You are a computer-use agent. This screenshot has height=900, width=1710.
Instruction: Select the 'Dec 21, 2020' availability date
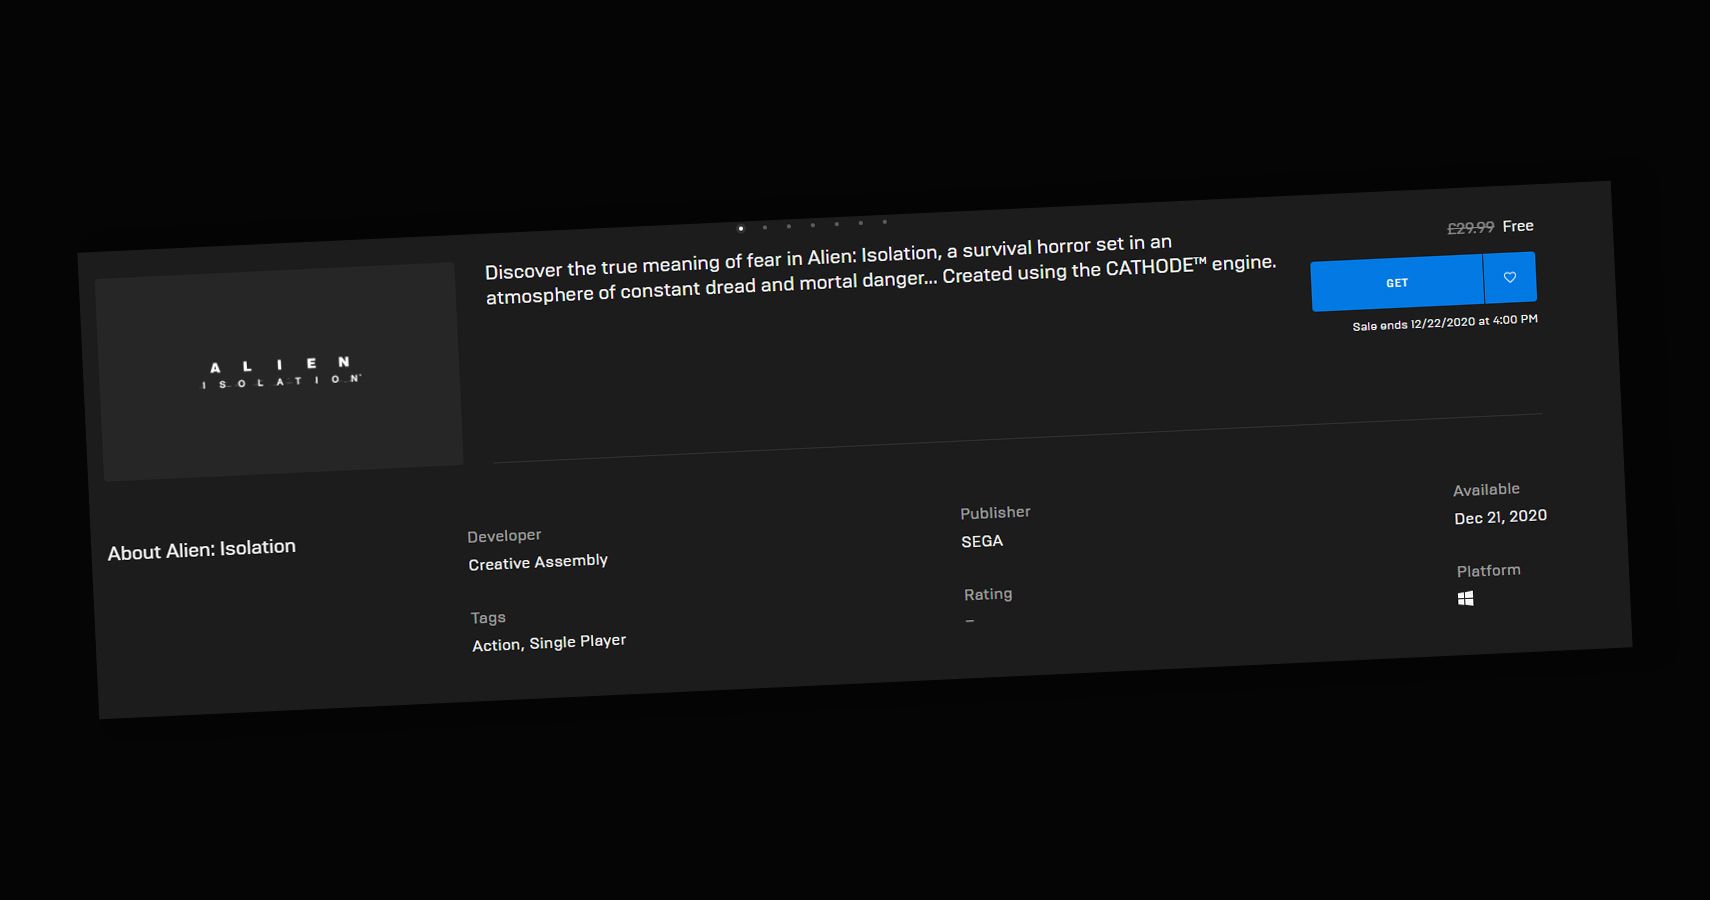1501,517
